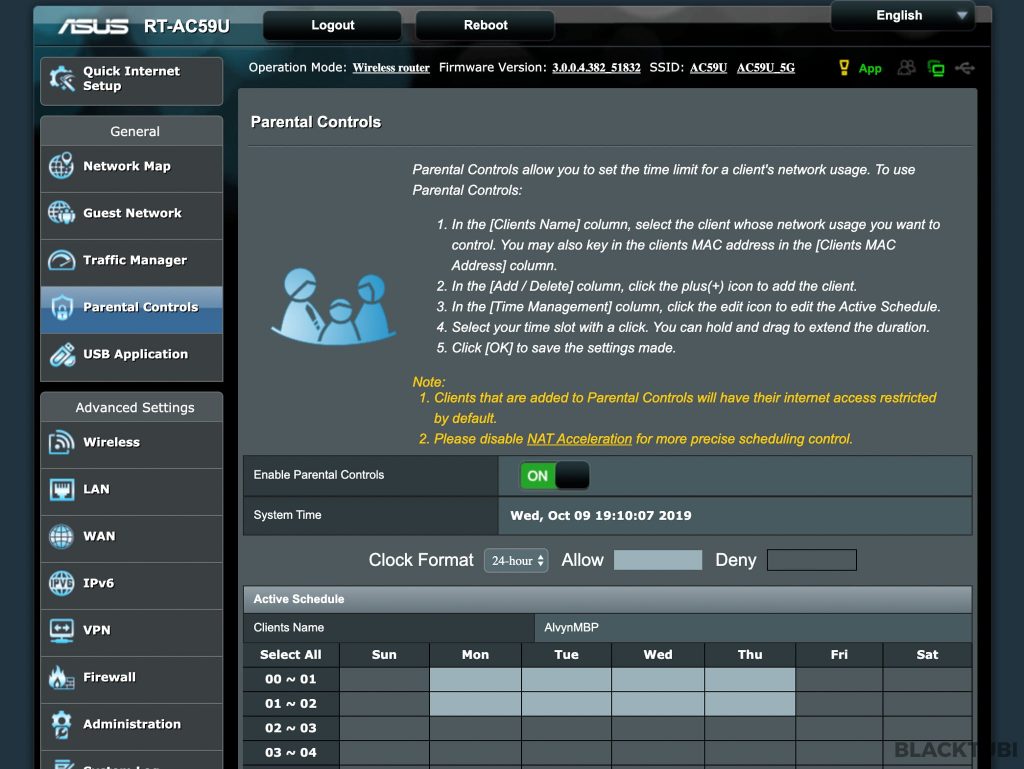This screenshot has width=1024, height=769.
Task: Select the Mon column header
Action: point(475,655)
